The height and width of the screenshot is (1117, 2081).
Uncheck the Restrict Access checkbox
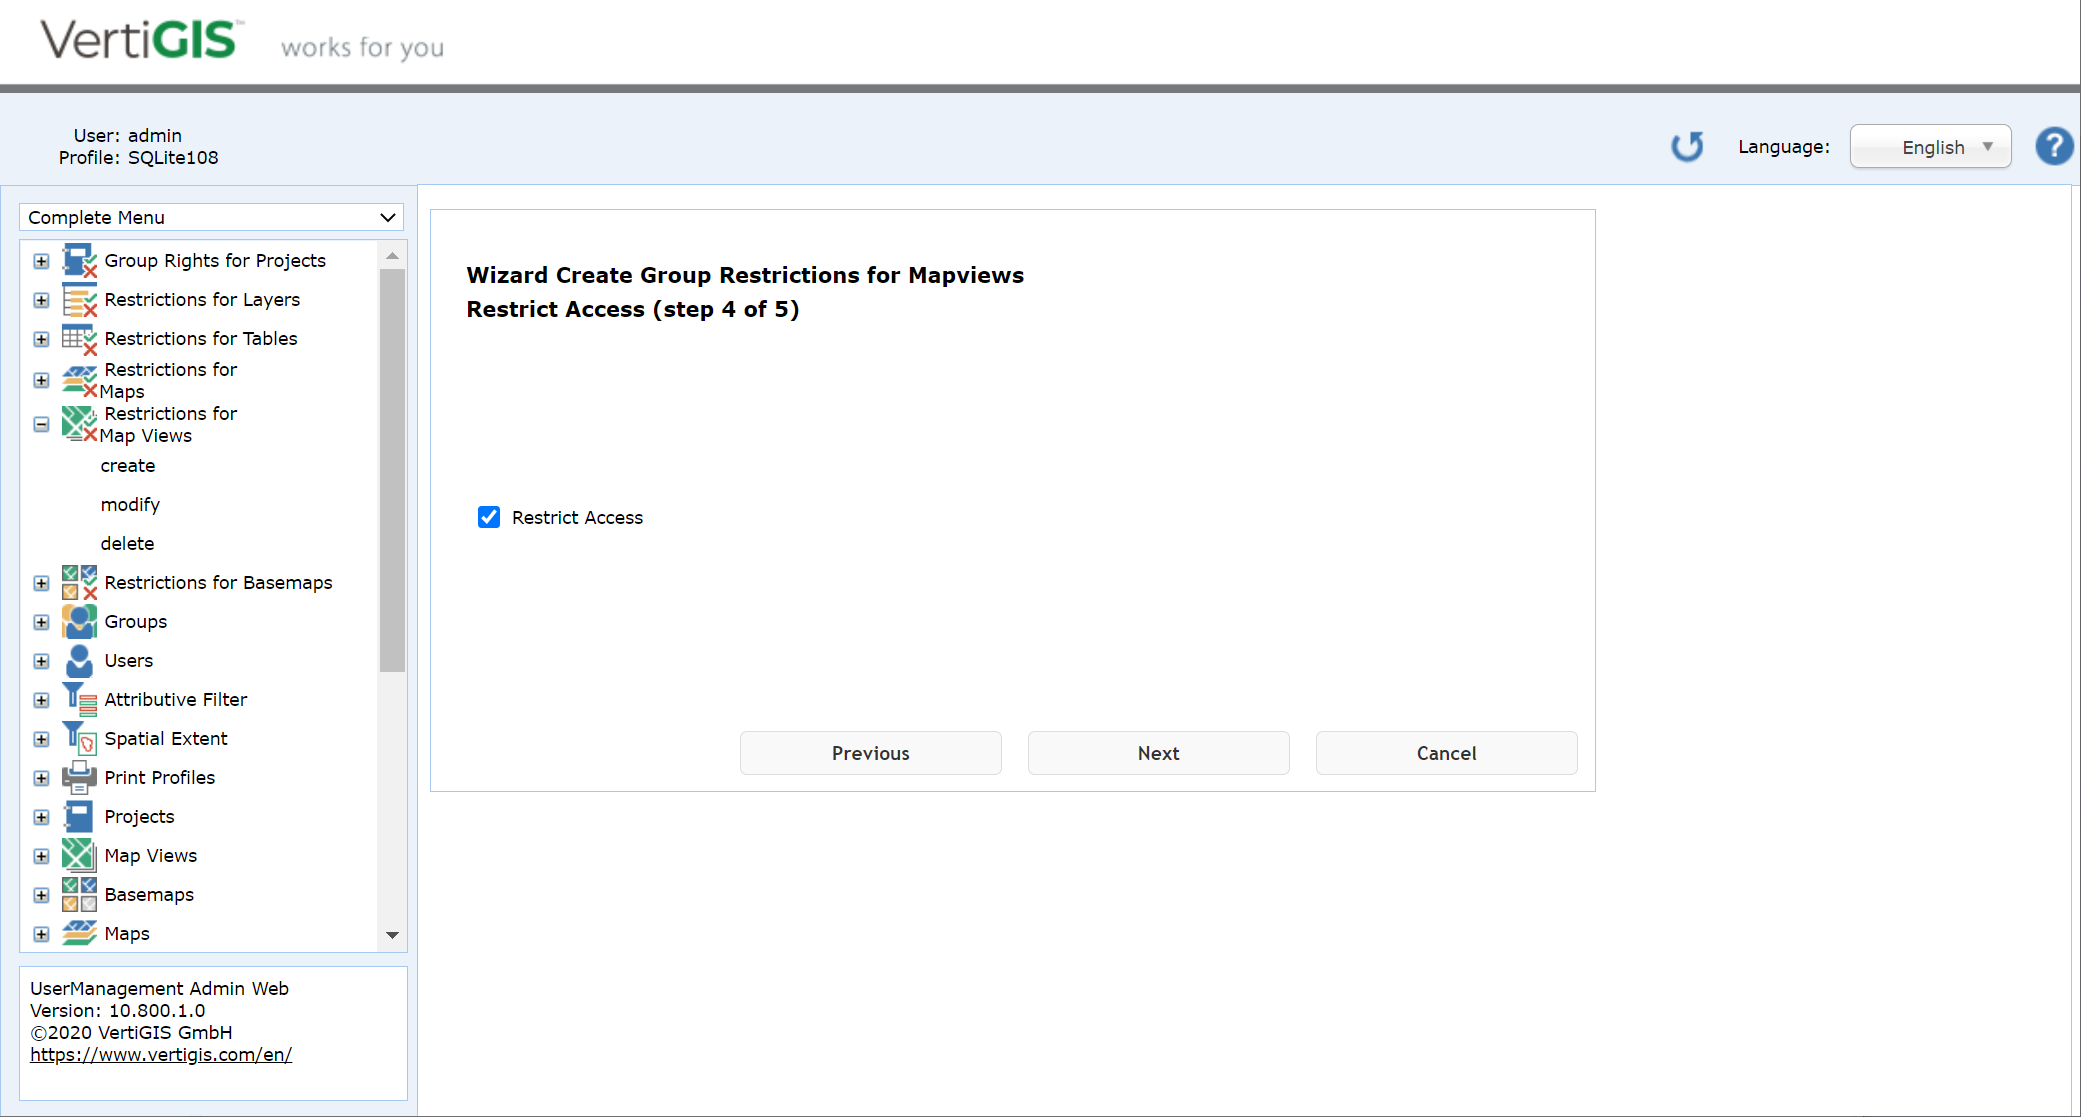tap(488, 517)
